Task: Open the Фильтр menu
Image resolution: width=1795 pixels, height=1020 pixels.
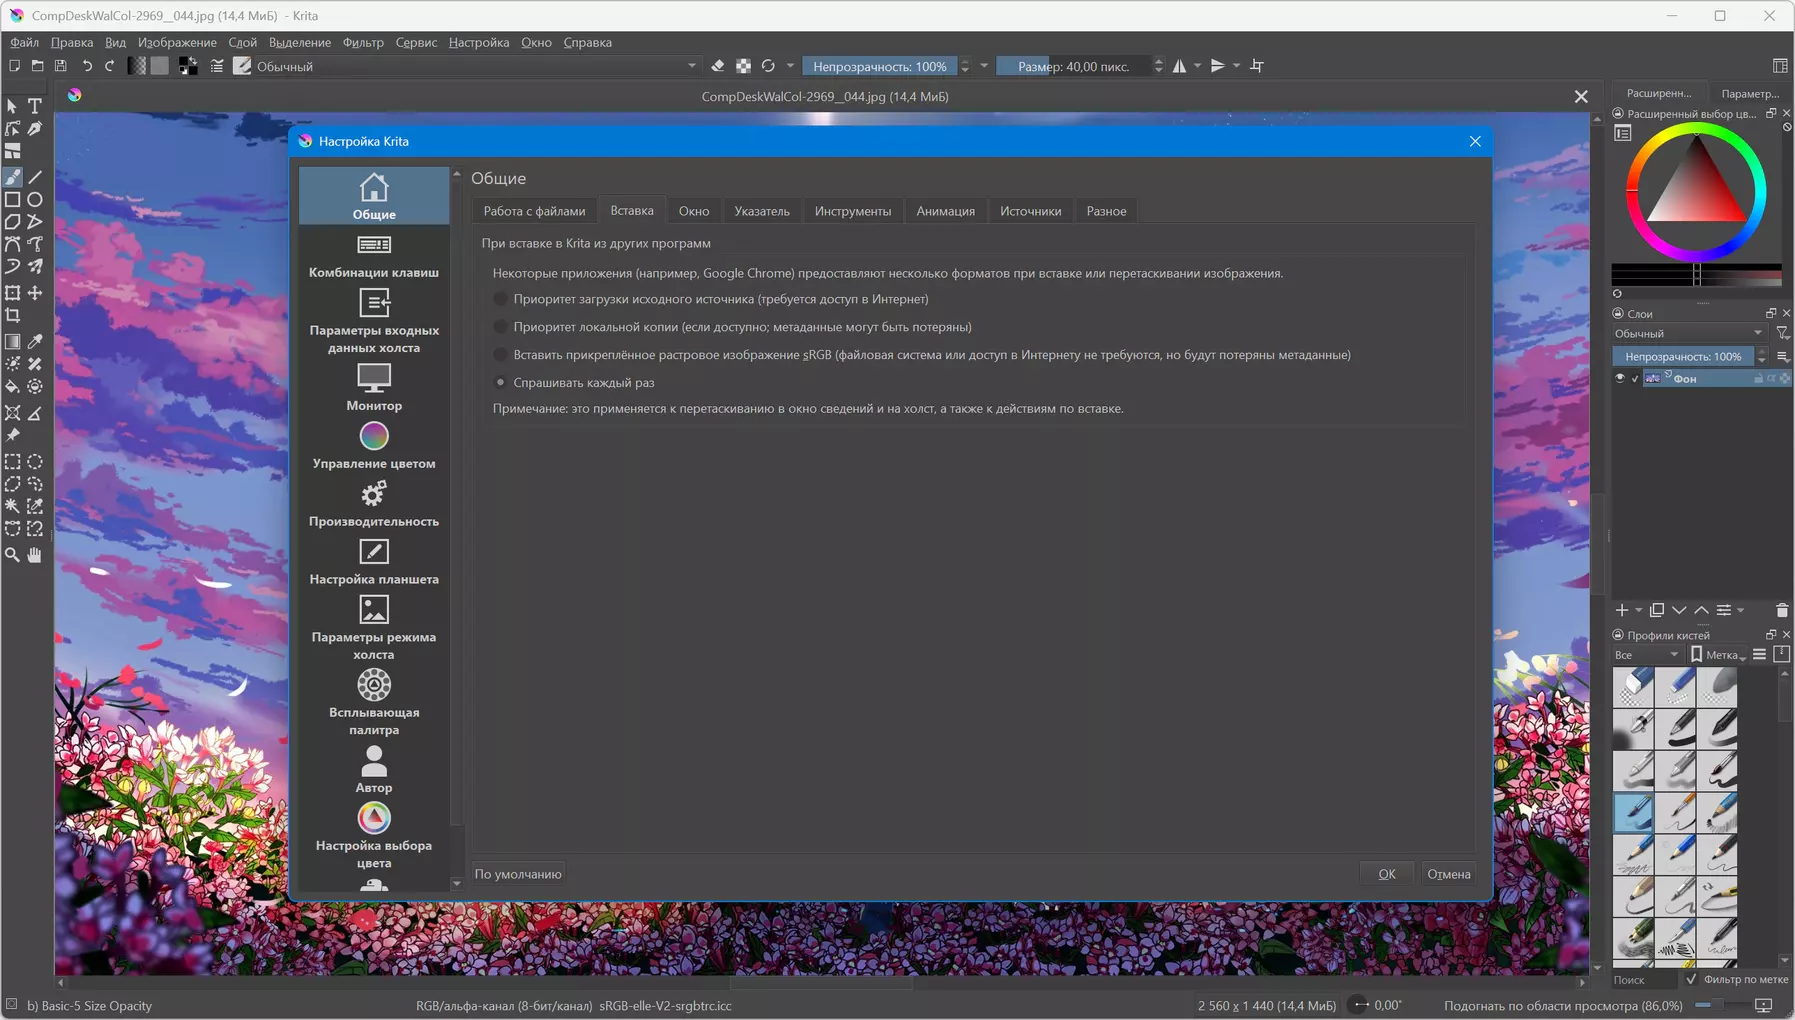Action: point(363,42)
